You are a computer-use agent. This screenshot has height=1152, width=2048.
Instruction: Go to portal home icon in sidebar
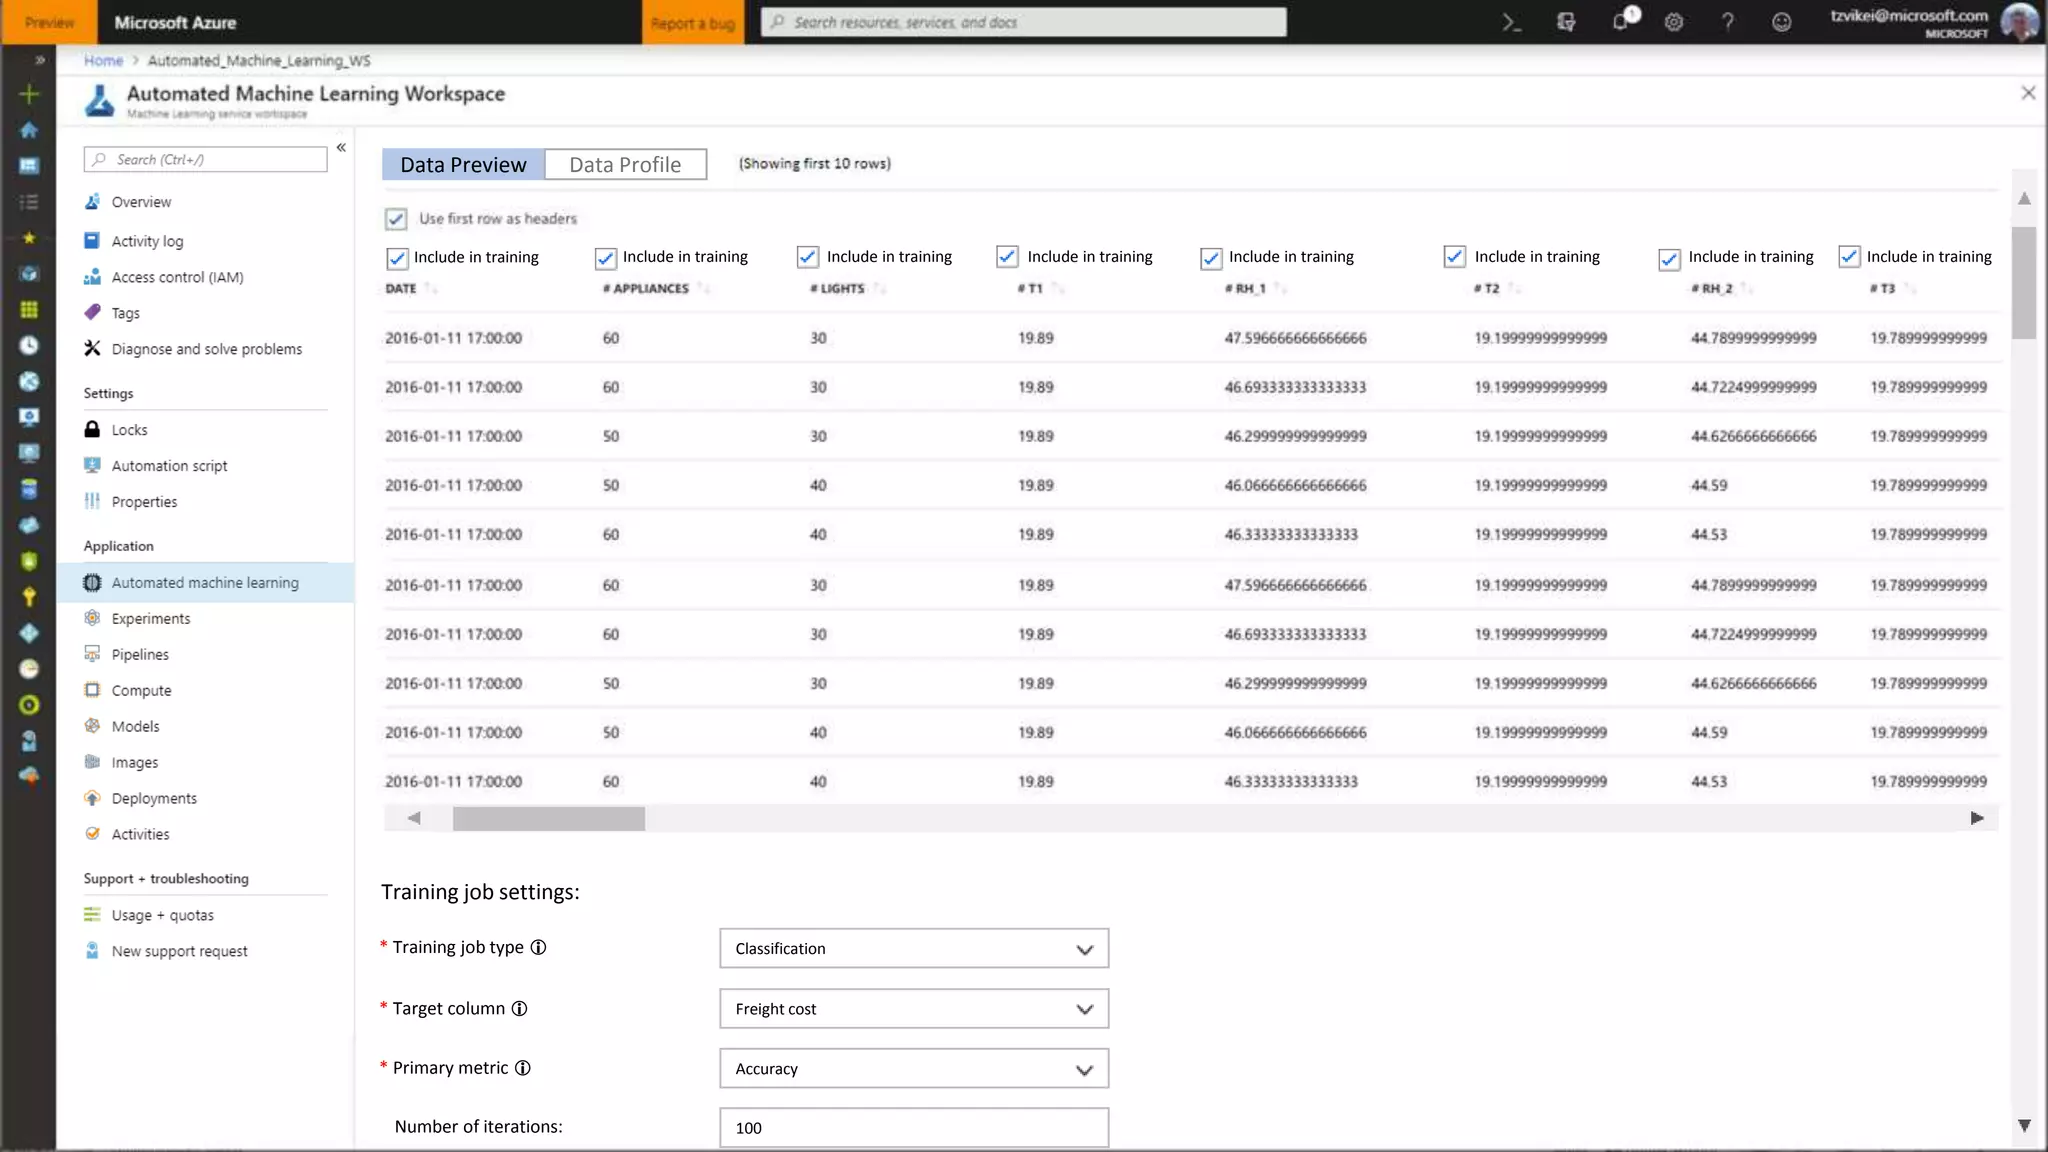click(x=29, y=130)
